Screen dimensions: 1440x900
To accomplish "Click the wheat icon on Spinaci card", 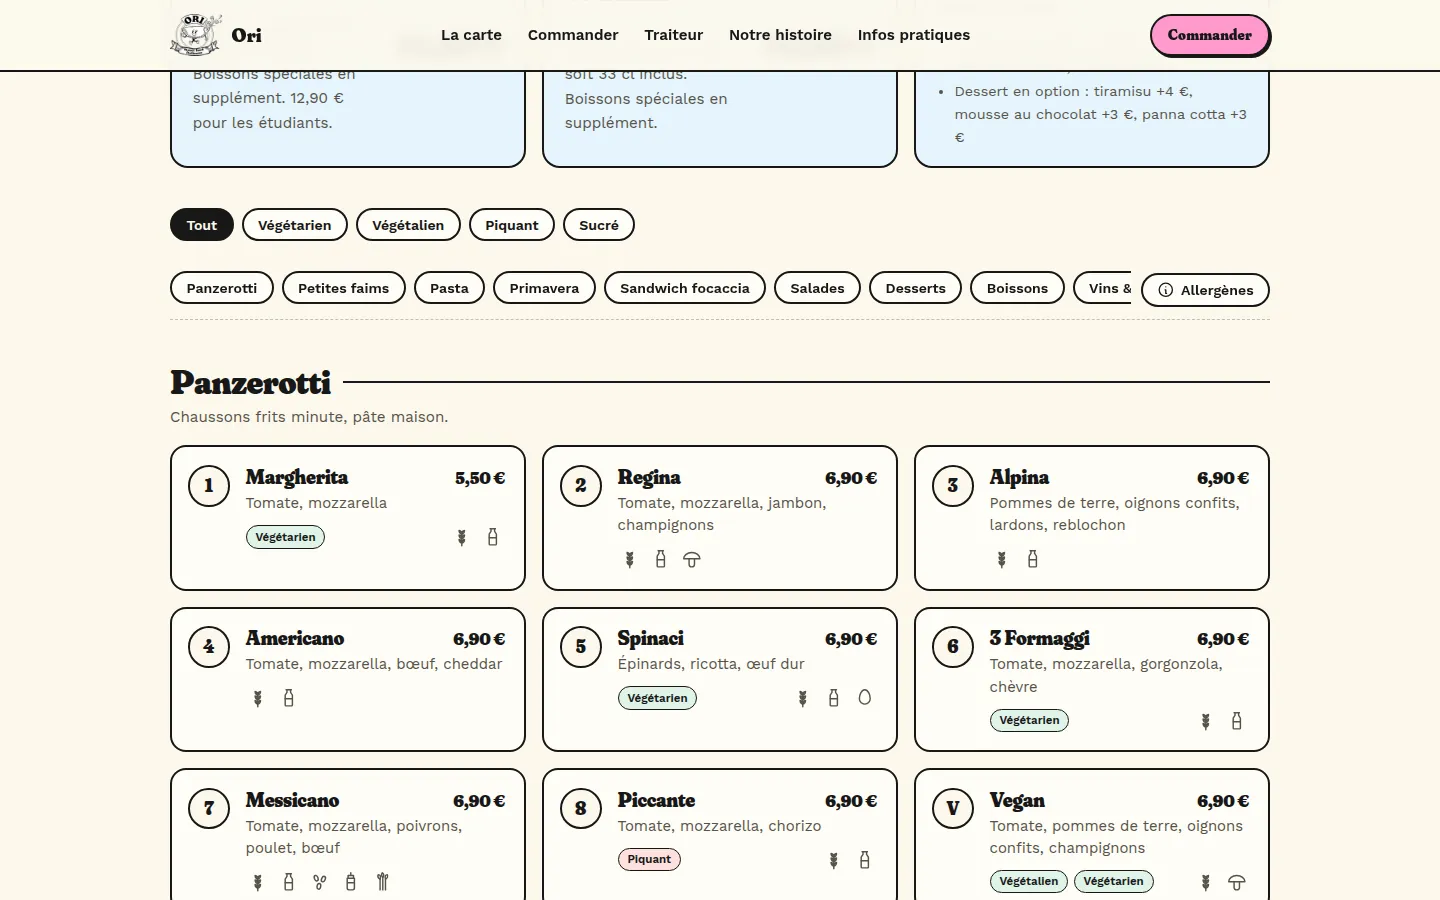I will [x=803, y=698].
